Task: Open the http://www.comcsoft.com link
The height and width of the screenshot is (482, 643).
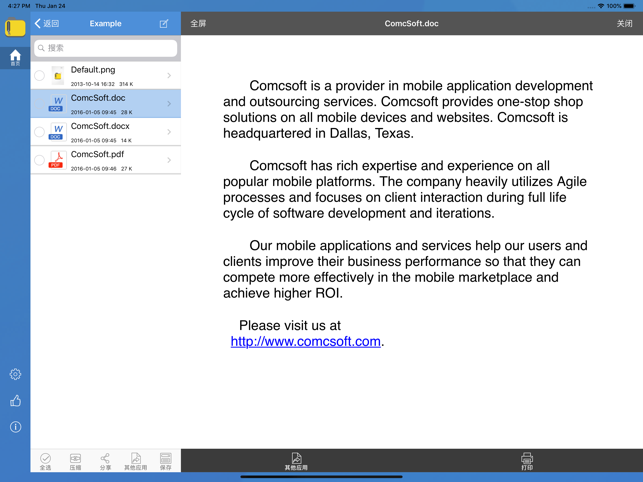Action: pyautogui.click(x=306, y=341)
